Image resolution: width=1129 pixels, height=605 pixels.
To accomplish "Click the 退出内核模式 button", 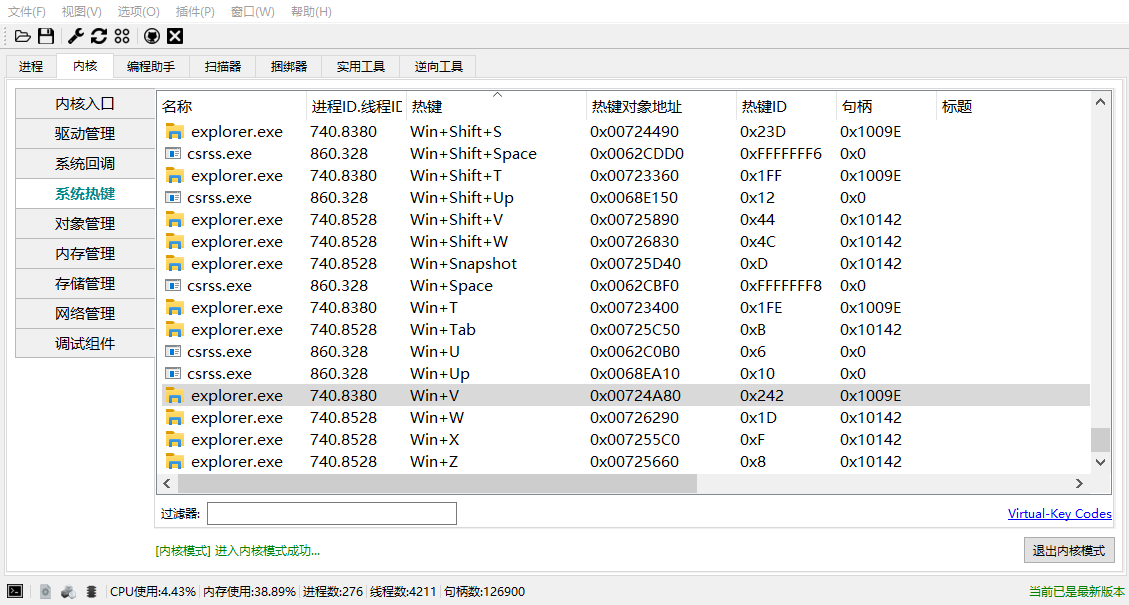I will point(1069,550).
